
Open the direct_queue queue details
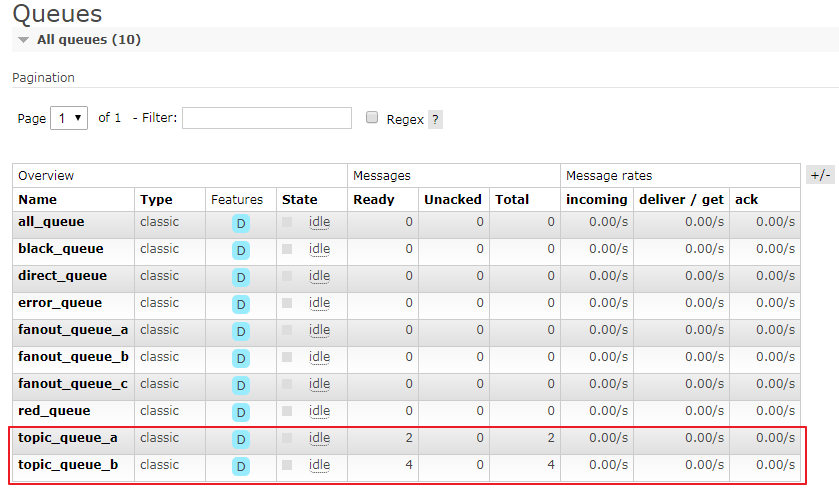tap(63, 276)
